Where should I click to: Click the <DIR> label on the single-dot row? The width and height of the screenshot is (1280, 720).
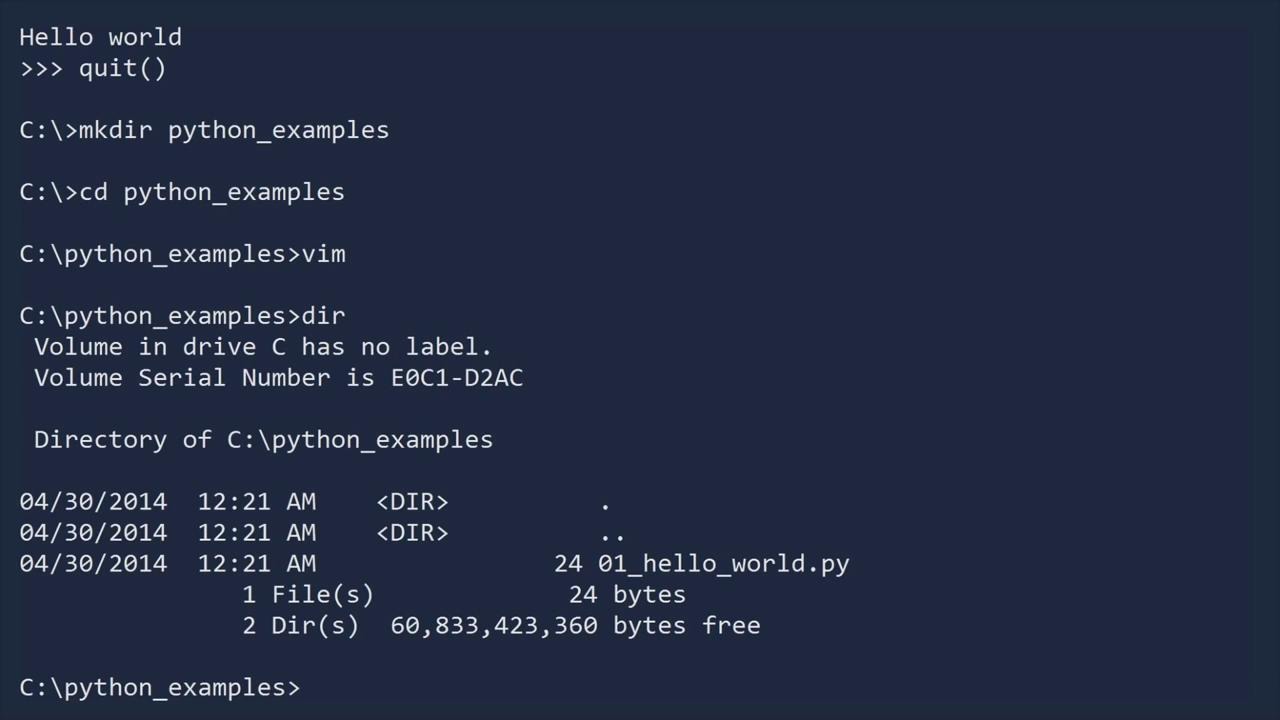(412, 502)
